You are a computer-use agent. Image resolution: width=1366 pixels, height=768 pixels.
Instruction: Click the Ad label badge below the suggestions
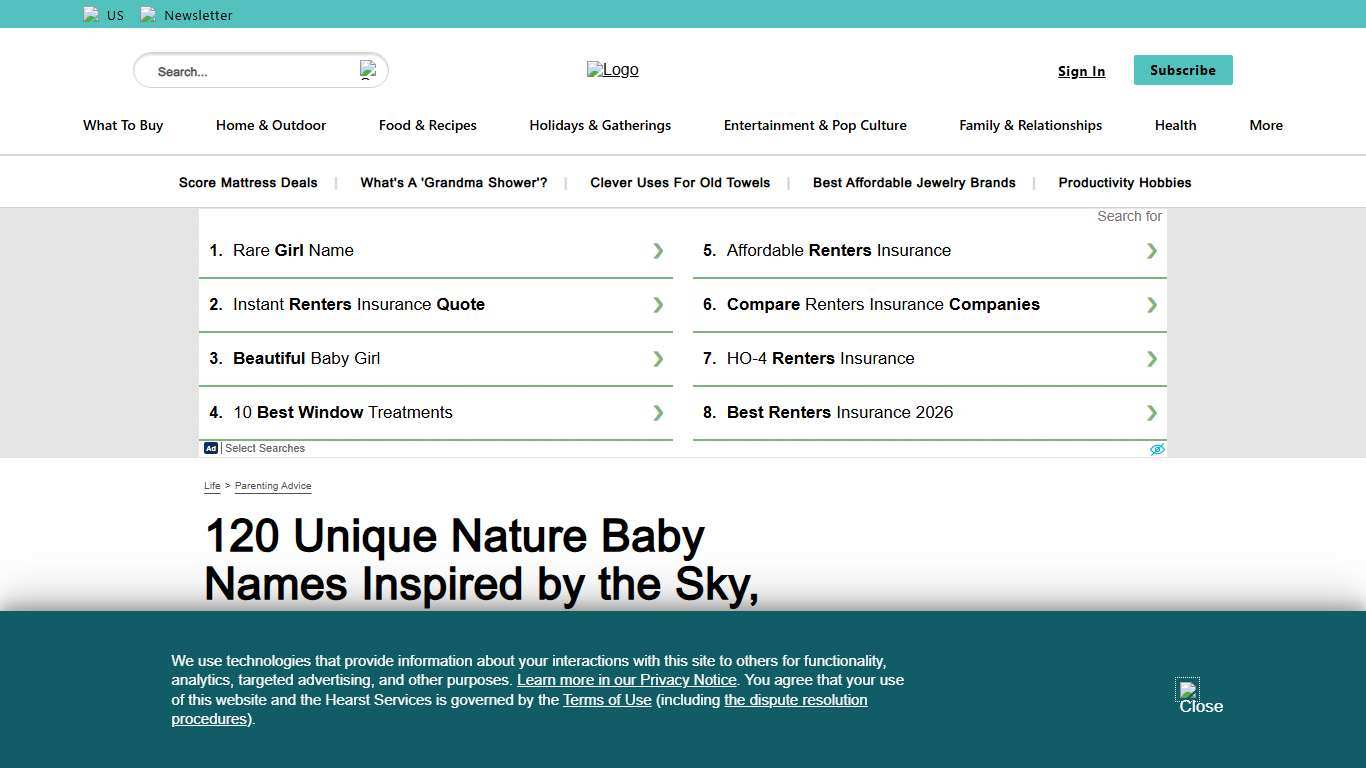pyautogui.click(x=210, y=448)
